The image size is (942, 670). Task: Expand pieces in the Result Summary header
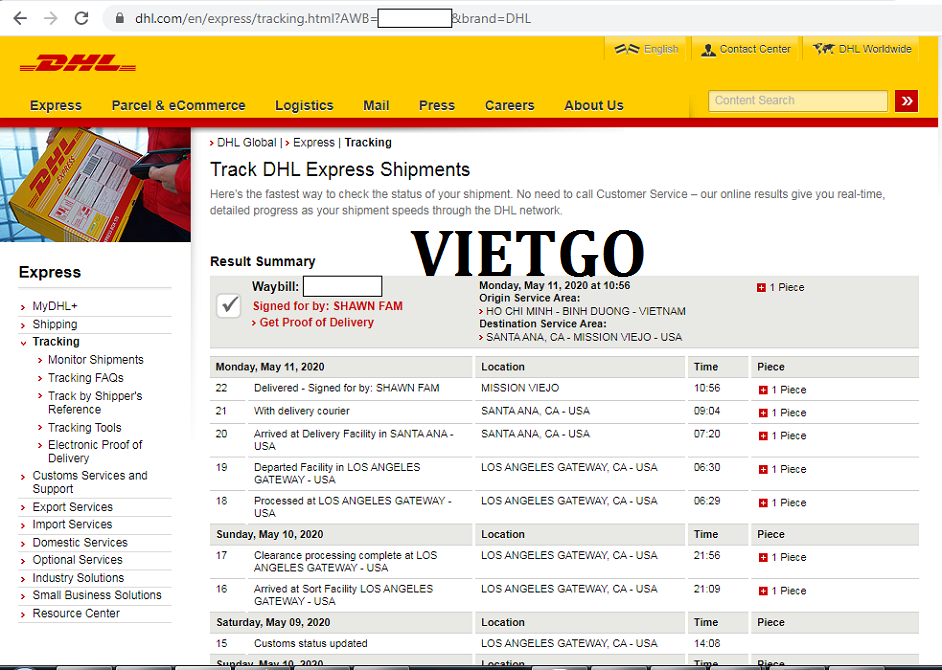click(x=761, y=288)
